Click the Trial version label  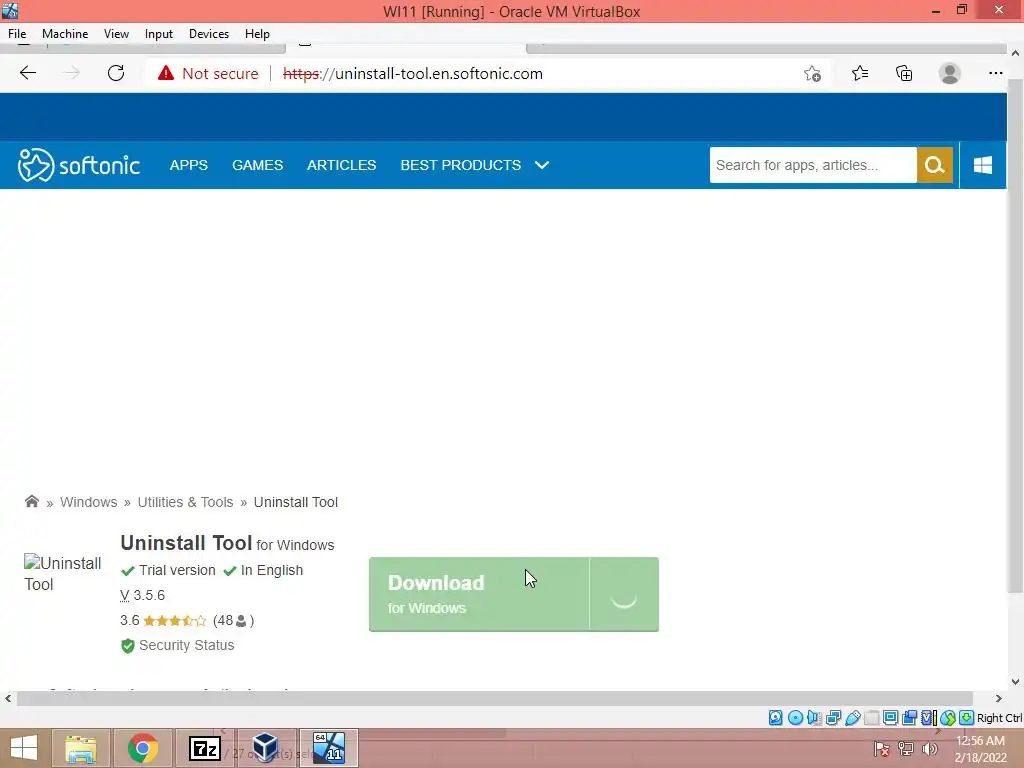(x=177, y=570)
